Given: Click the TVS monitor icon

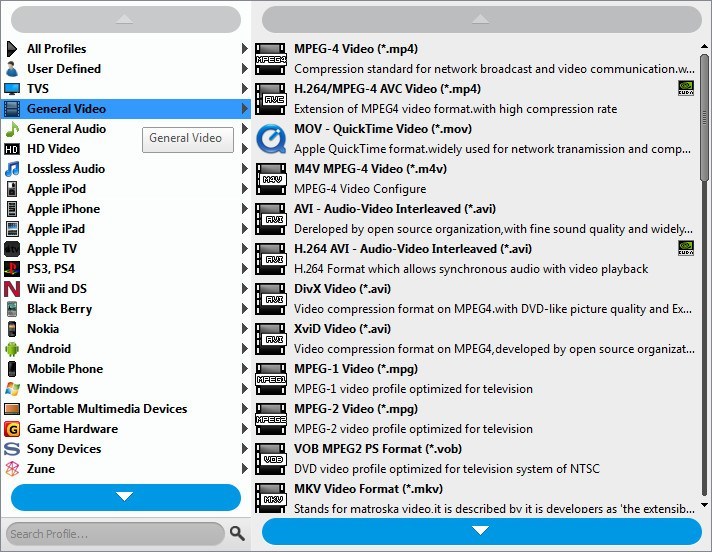Looking at the screenshot, I should 12,89.
